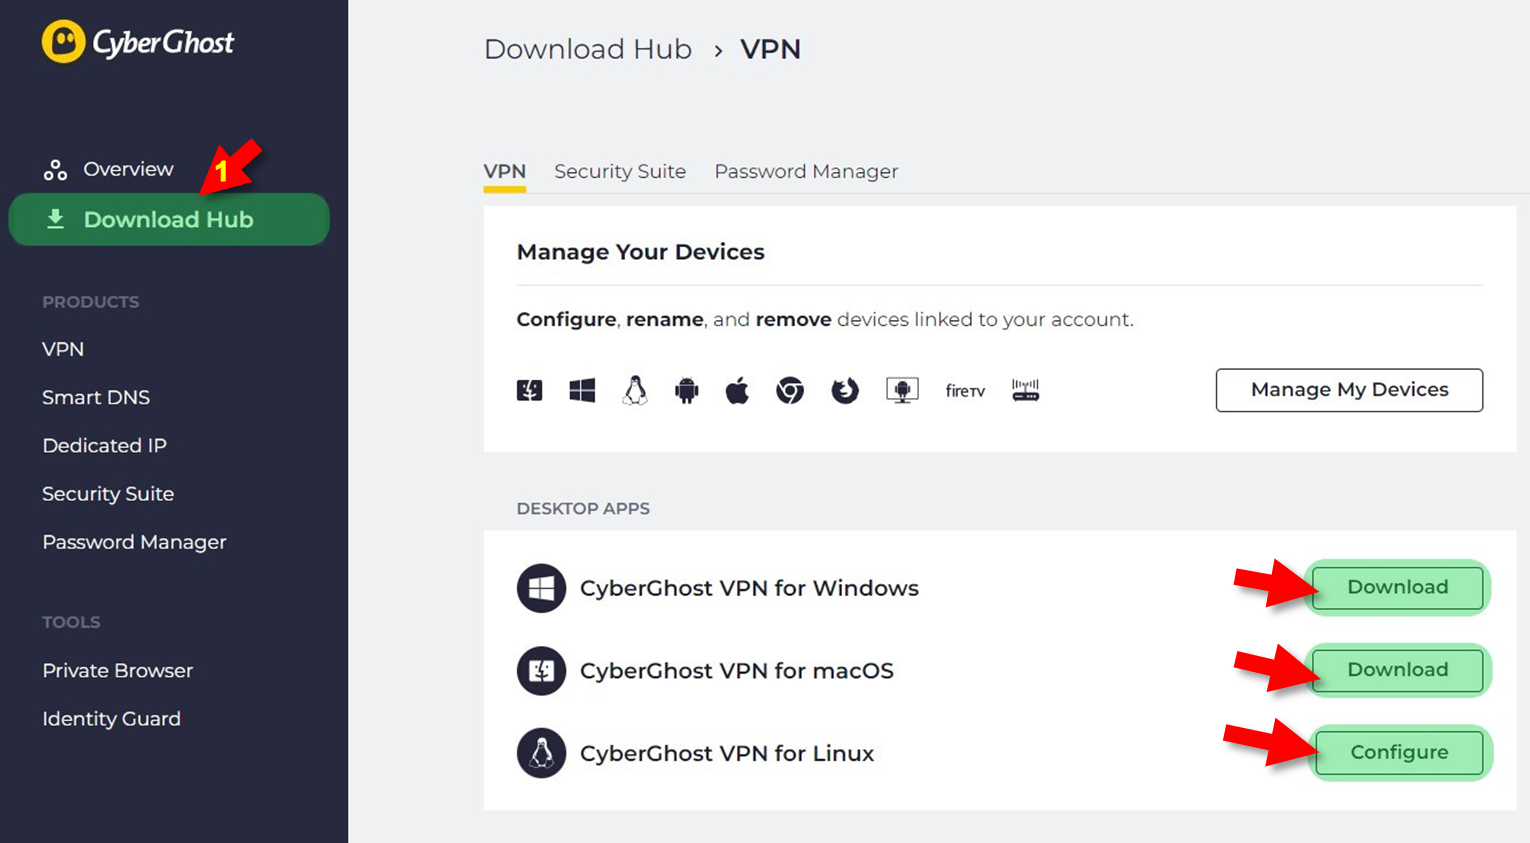Click the Manage My Devices button
Image resolution: width=1530 pixels, height=843 pixels.
point(1349,390)
